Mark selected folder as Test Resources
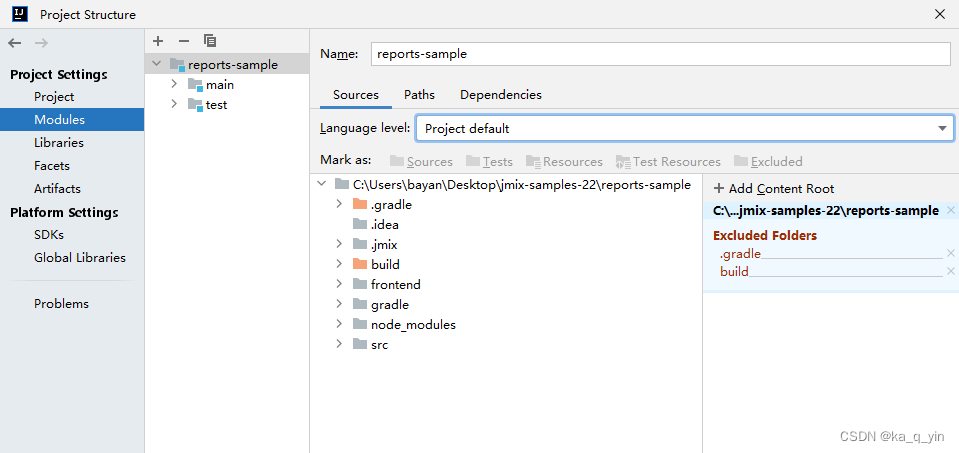Viewport: 959px width, 453px height. click(668, 161)
